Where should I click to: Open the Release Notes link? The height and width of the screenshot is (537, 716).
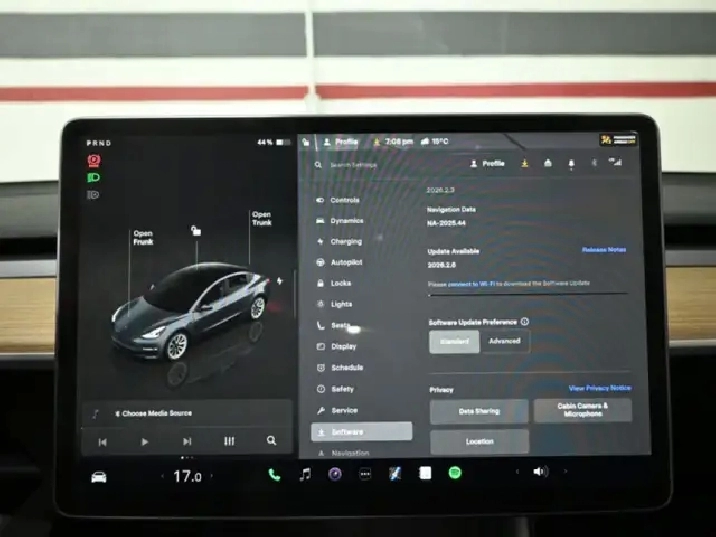pos(604,250)
